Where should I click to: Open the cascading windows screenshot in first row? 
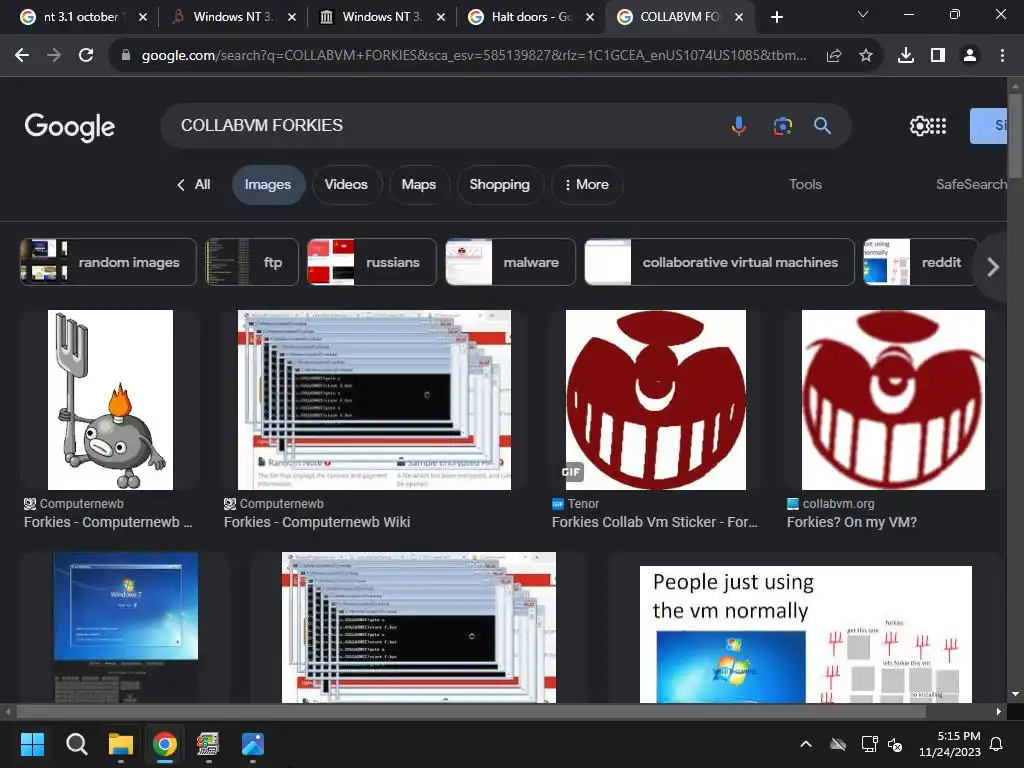pyautogui.click(x=374, y=400)
